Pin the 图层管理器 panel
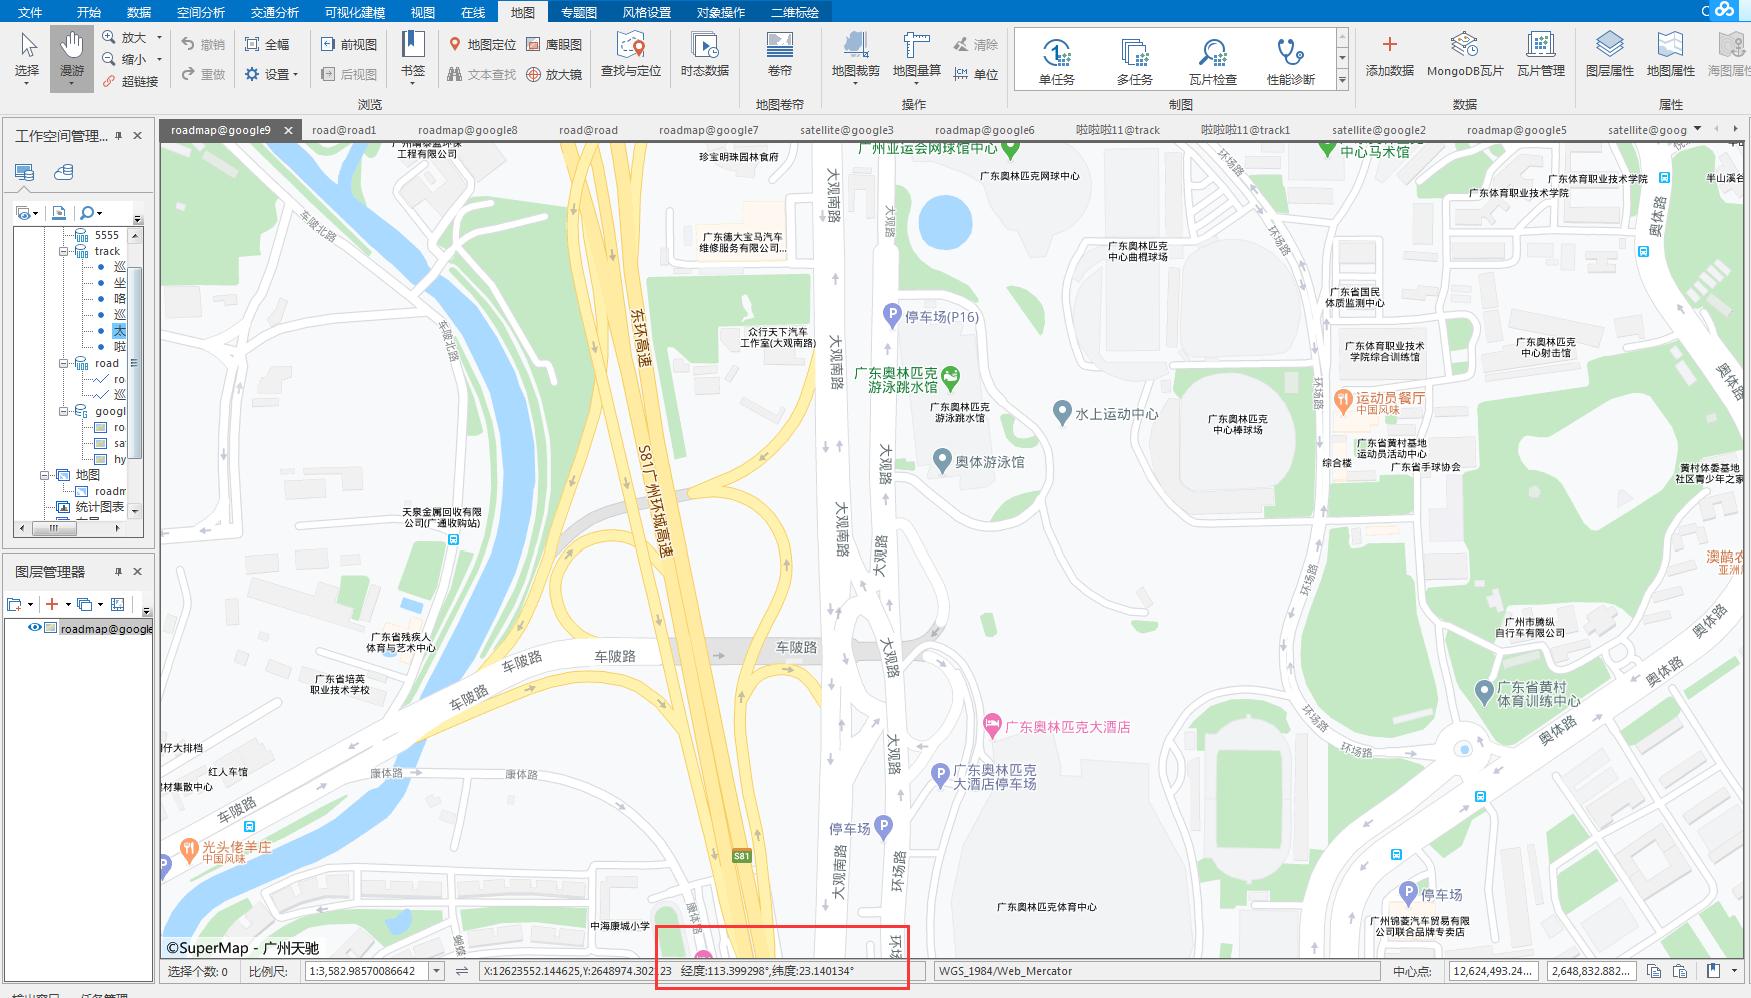This screenshot has height=998, width=1751. click(x=119, y=572)
